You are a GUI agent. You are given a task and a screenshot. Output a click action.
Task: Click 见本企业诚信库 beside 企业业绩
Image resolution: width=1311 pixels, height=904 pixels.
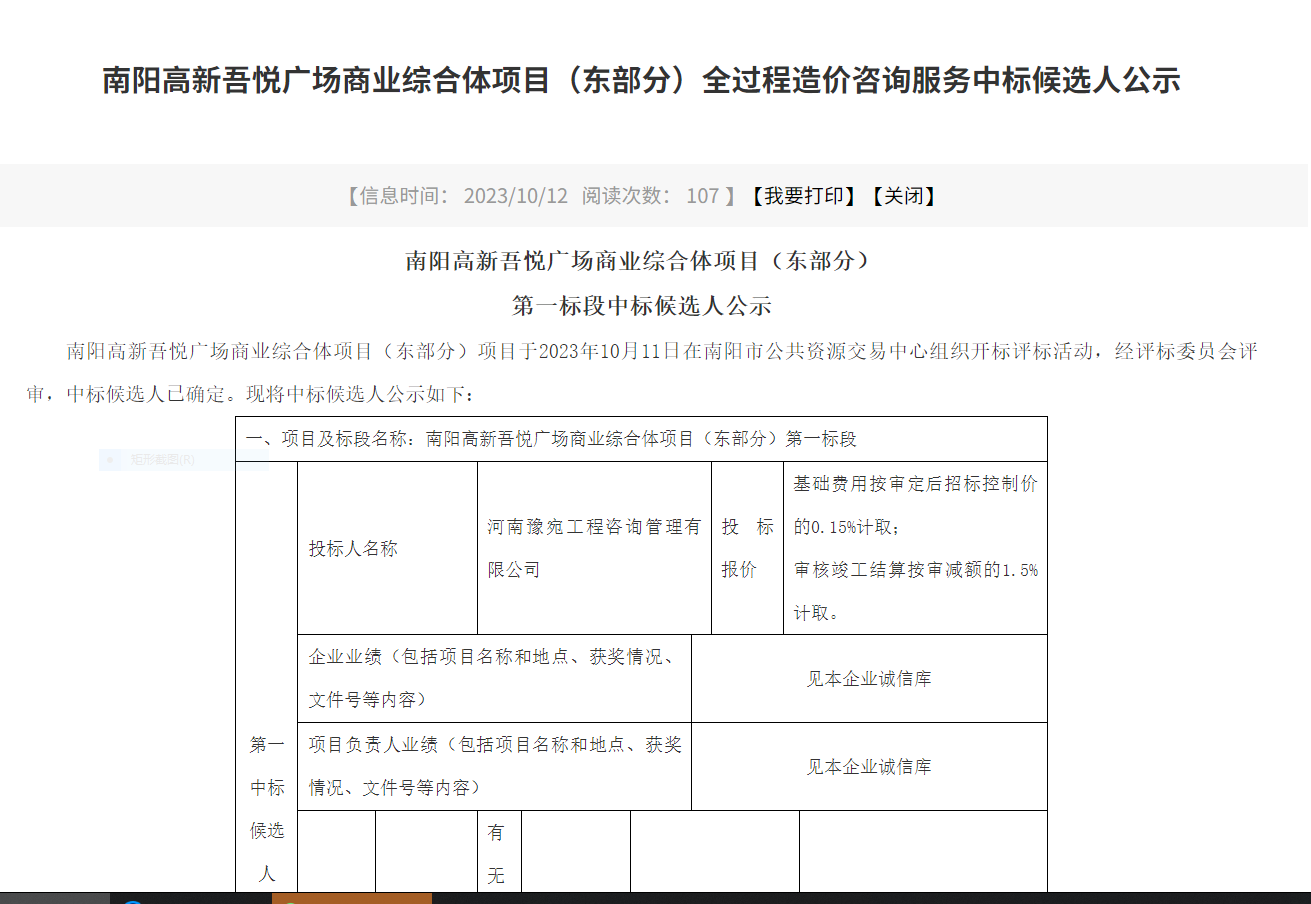point(869,679)
